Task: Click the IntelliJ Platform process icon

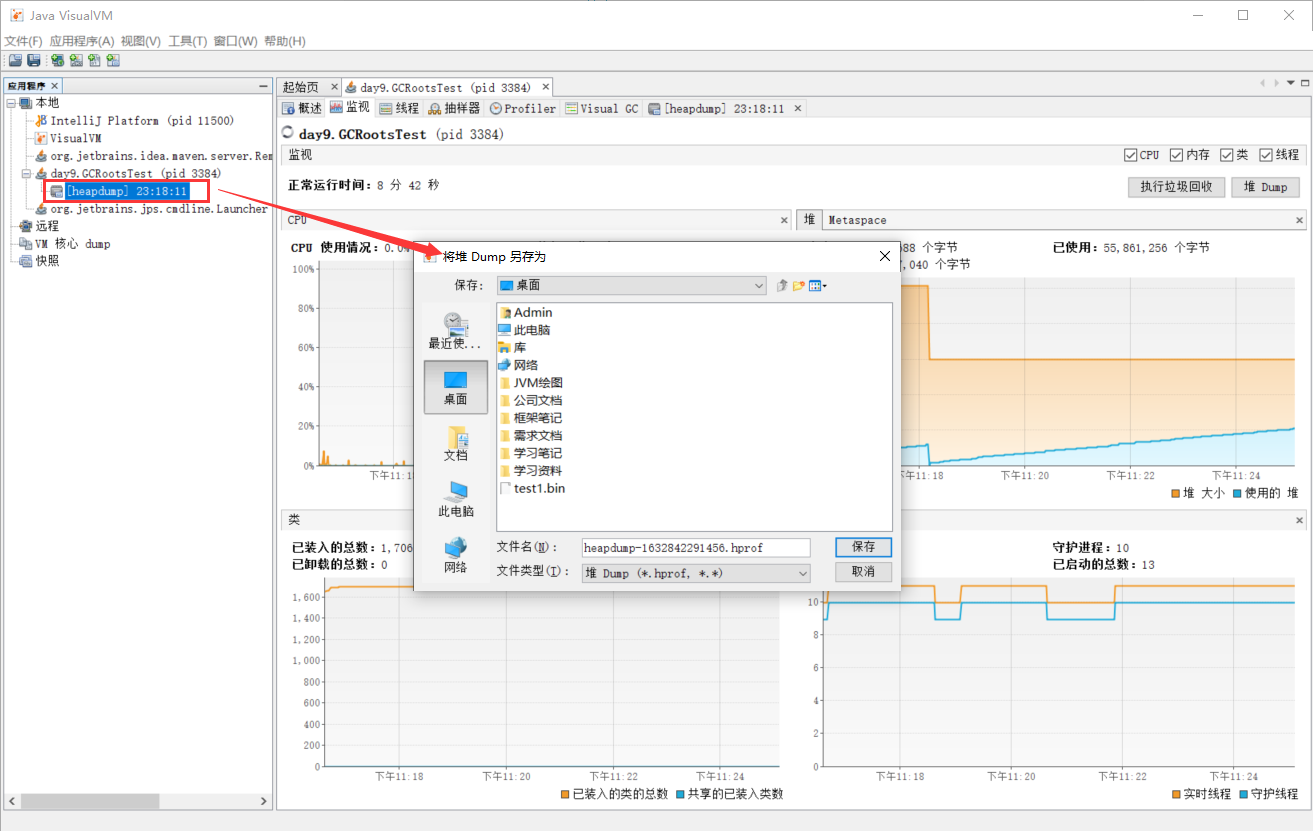Action: point(41,121)
